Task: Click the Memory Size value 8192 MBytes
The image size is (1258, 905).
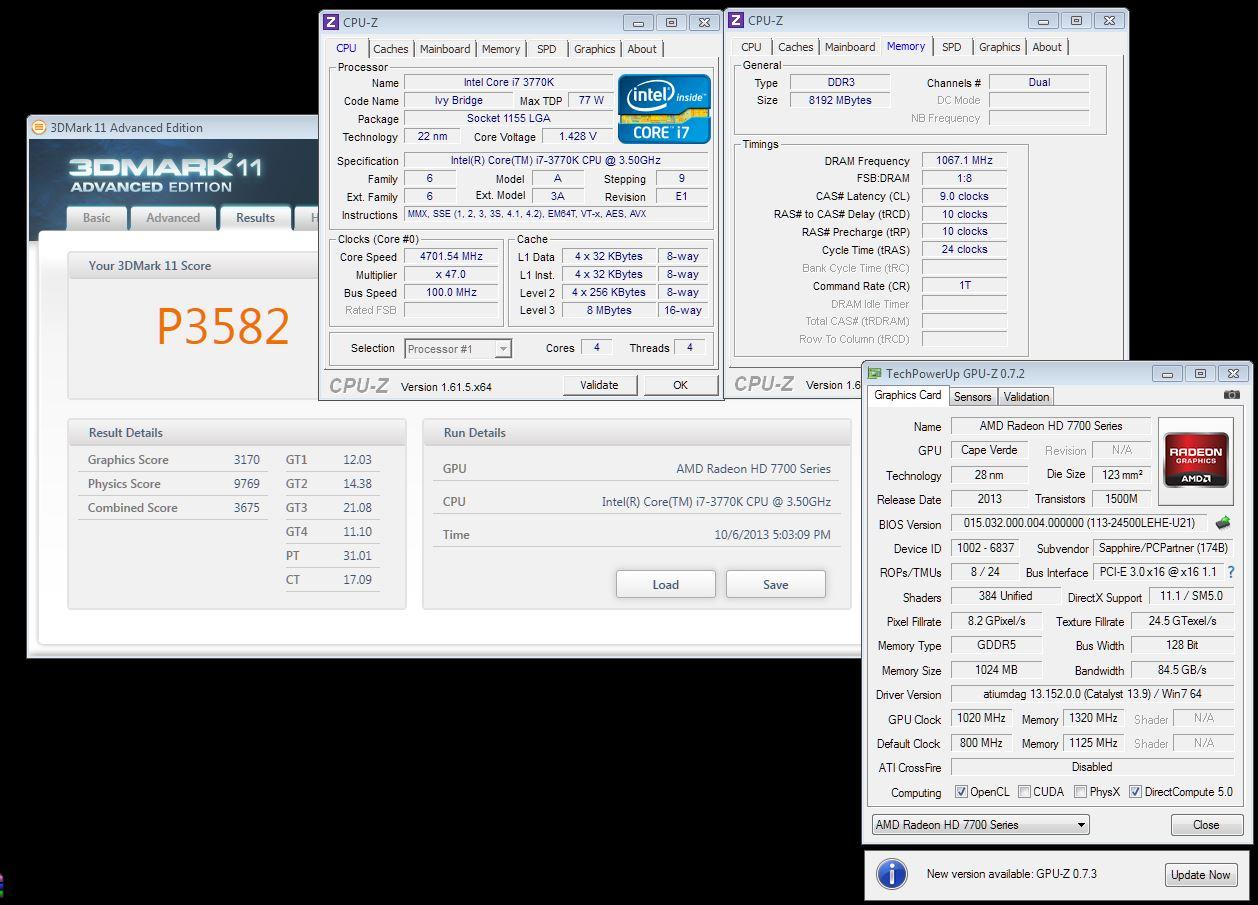Action: (840, 100)
